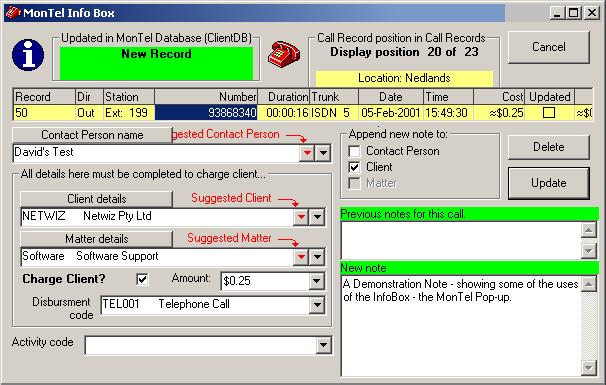The width and height of the screenshot is (606, 385).
Task: Click the Software Support matter field
Action: 157,257
